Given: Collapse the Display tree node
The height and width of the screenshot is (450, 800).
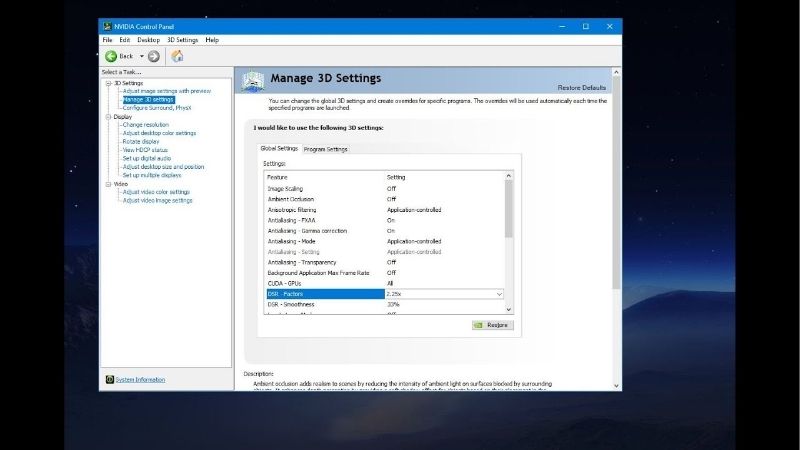Looking at the screenshot, I should click(x=108, y=117).
